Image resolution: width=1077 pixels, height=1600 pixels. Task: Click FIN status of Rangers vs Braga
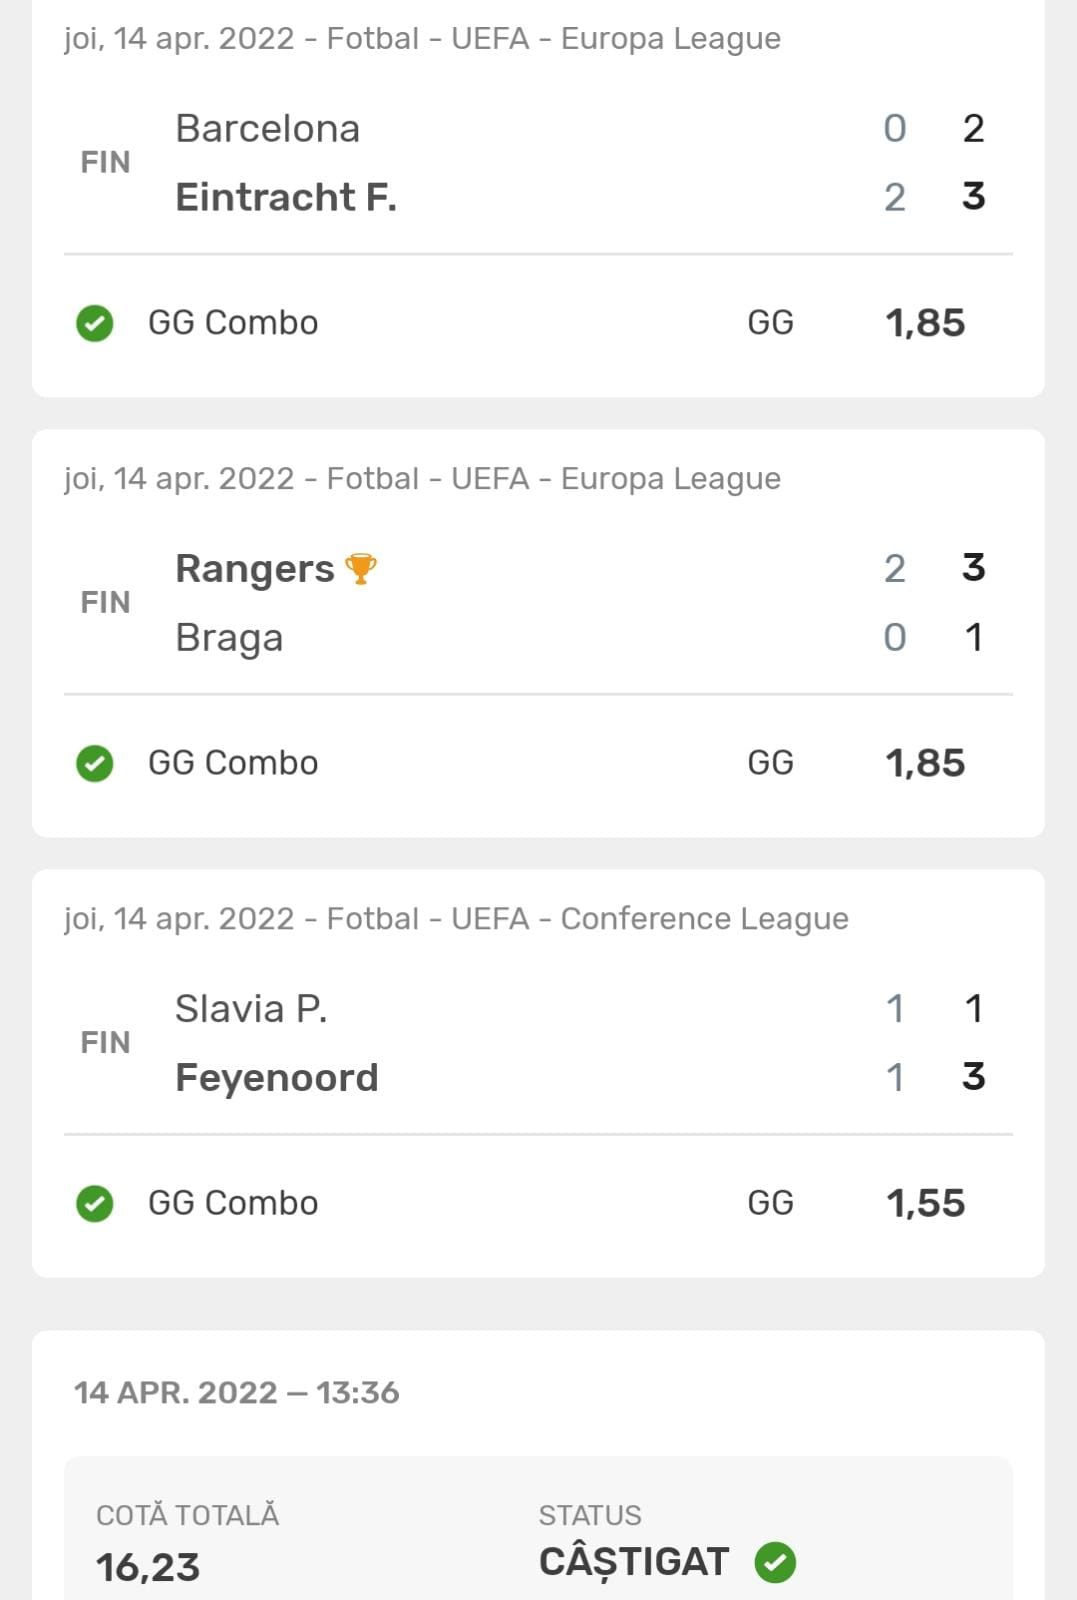click(x=105, y=602)
